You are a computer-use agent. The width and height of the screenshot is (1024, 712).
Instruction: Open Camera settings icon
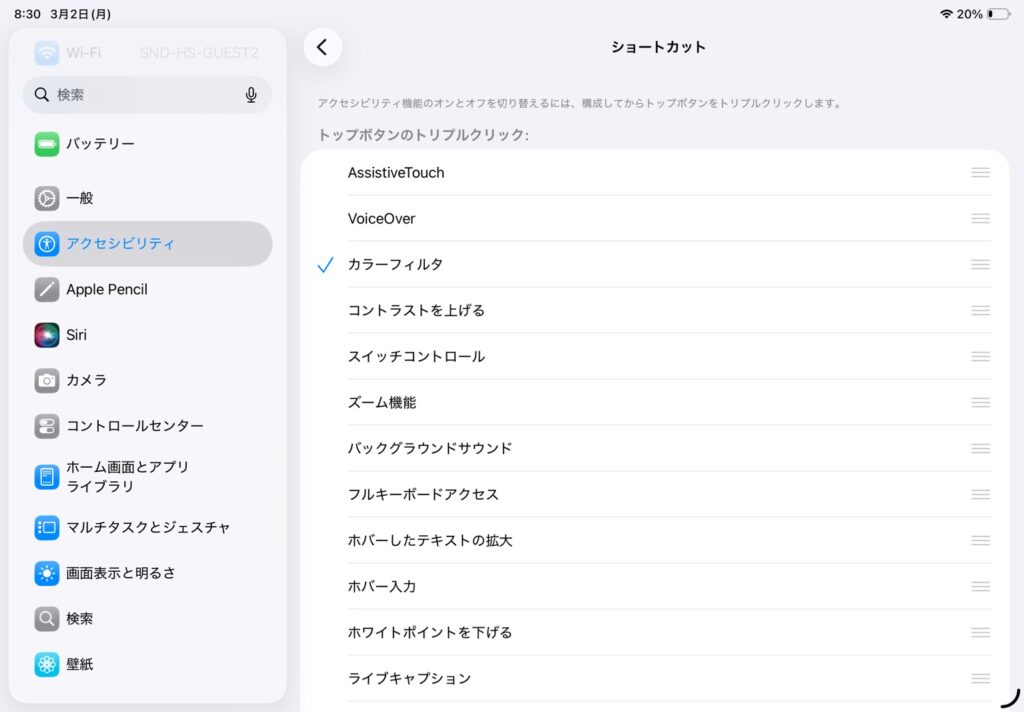[47, 380]
